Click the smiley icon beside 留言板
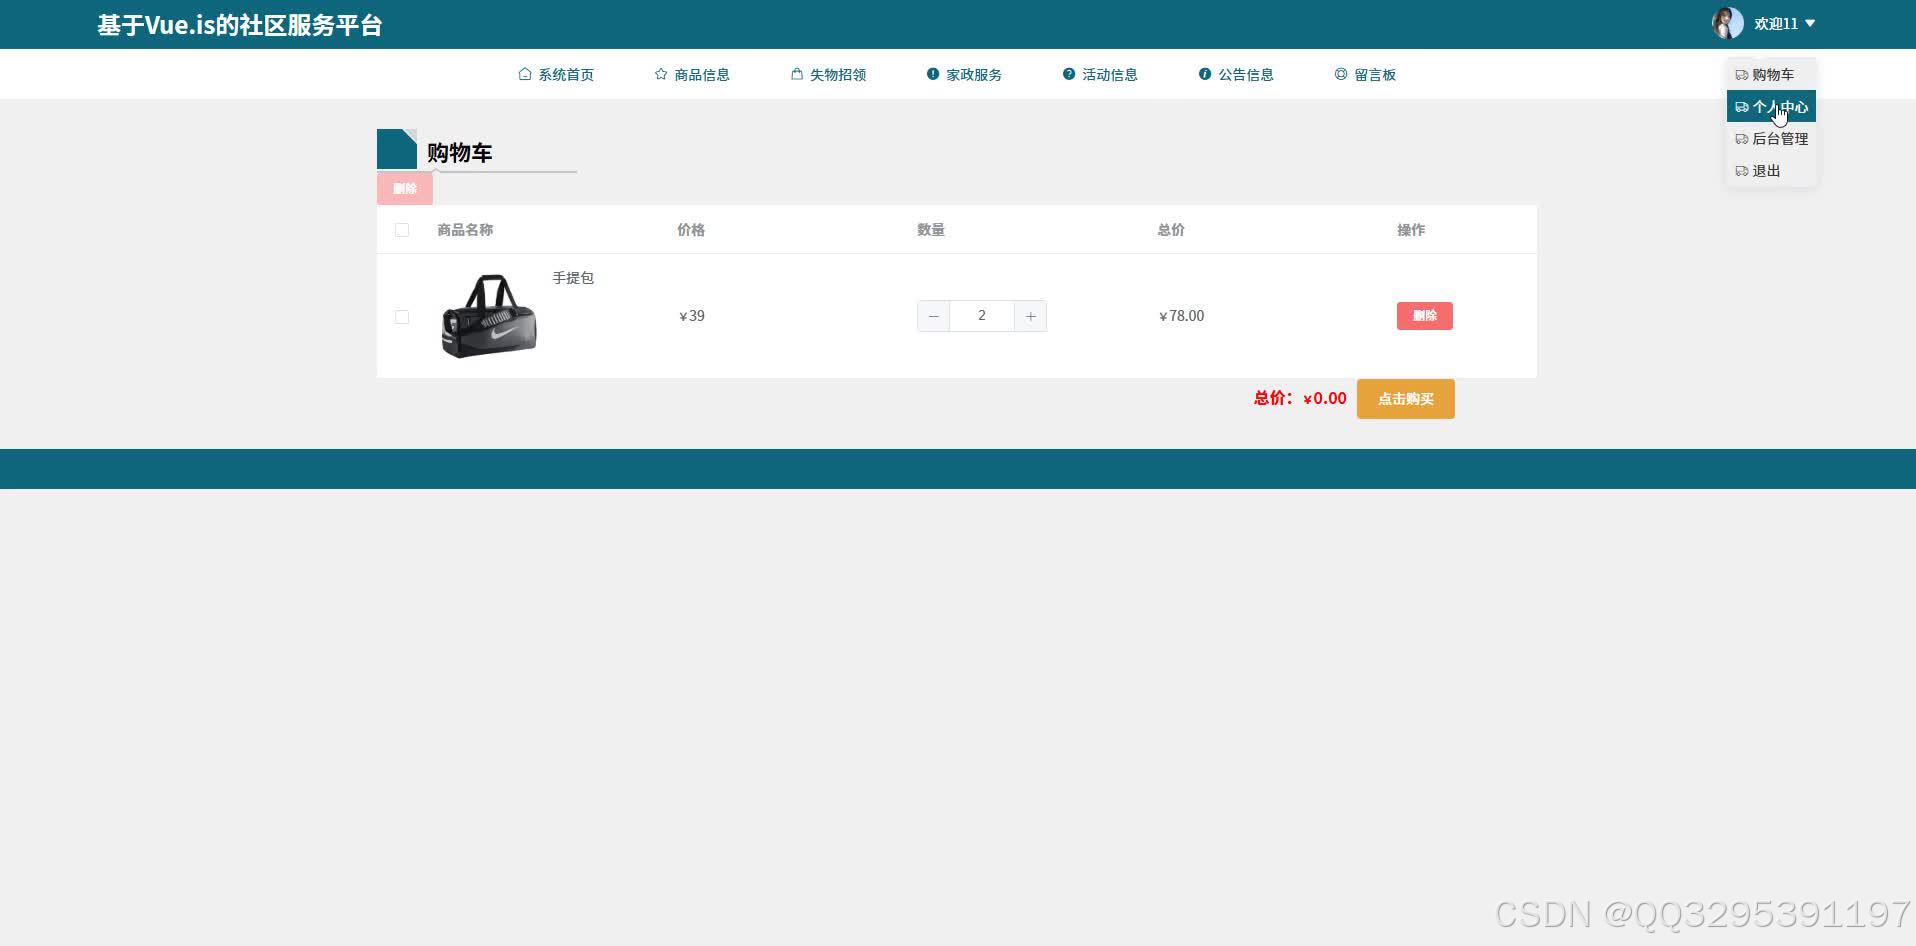Viewport: 1916px width, 946px height. click(x=1341, y=74)
